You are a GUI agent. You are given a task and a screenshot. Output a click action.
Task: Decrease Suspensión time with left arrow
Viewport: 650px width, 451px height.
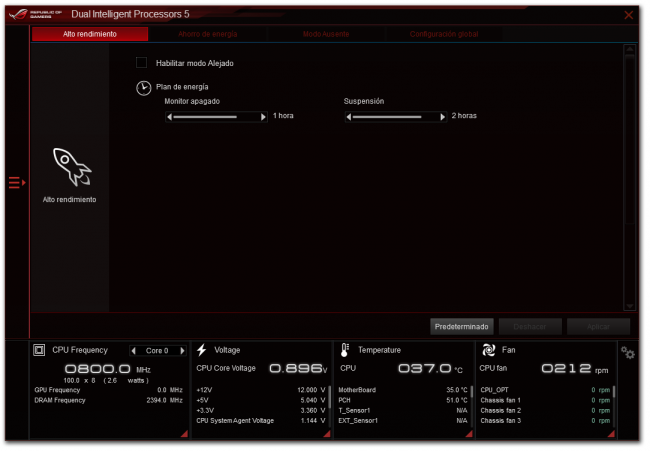pos(349,117)
